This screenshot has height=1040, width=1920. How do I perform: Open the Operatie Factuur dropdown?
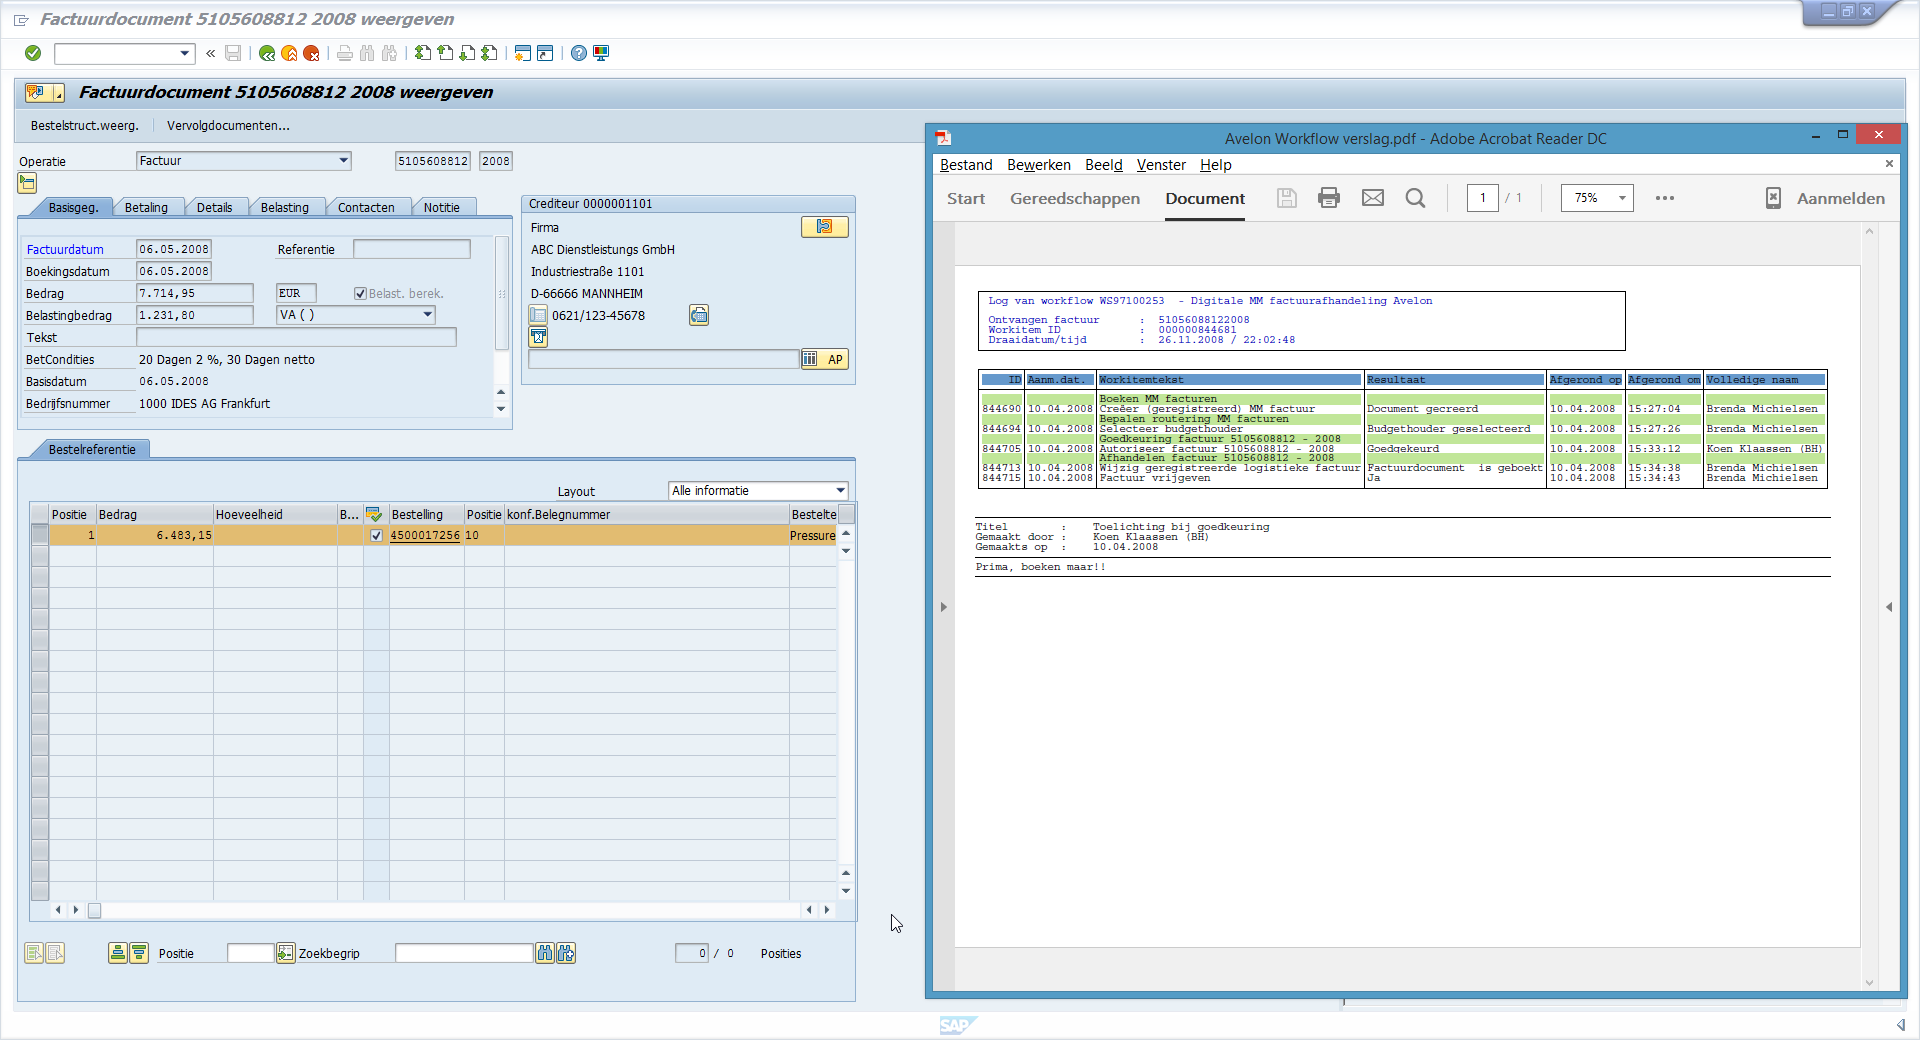343,160
